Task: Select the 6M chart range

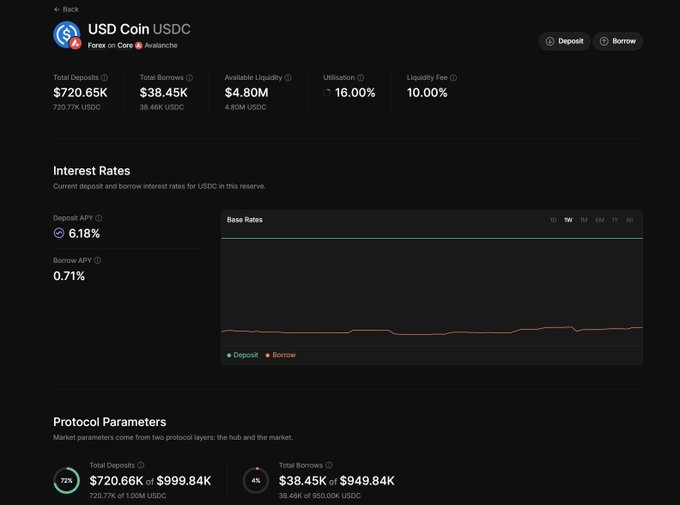Action: (599, 220)
